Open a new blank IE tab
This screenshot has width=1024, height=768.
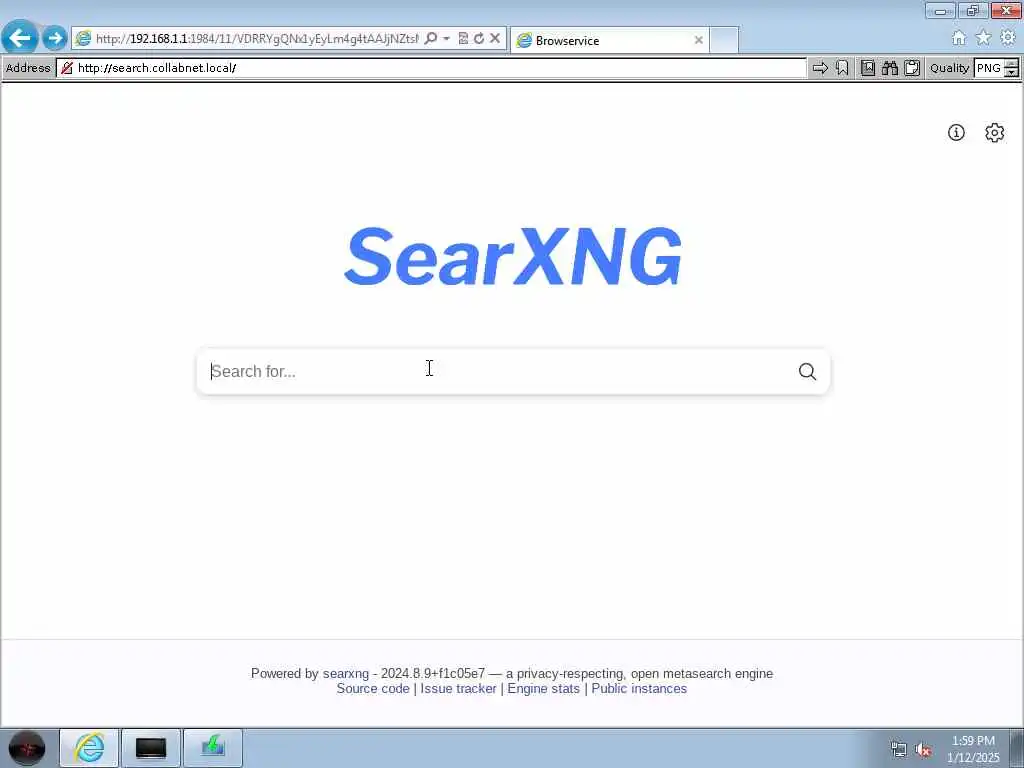[x=724, y=40]
